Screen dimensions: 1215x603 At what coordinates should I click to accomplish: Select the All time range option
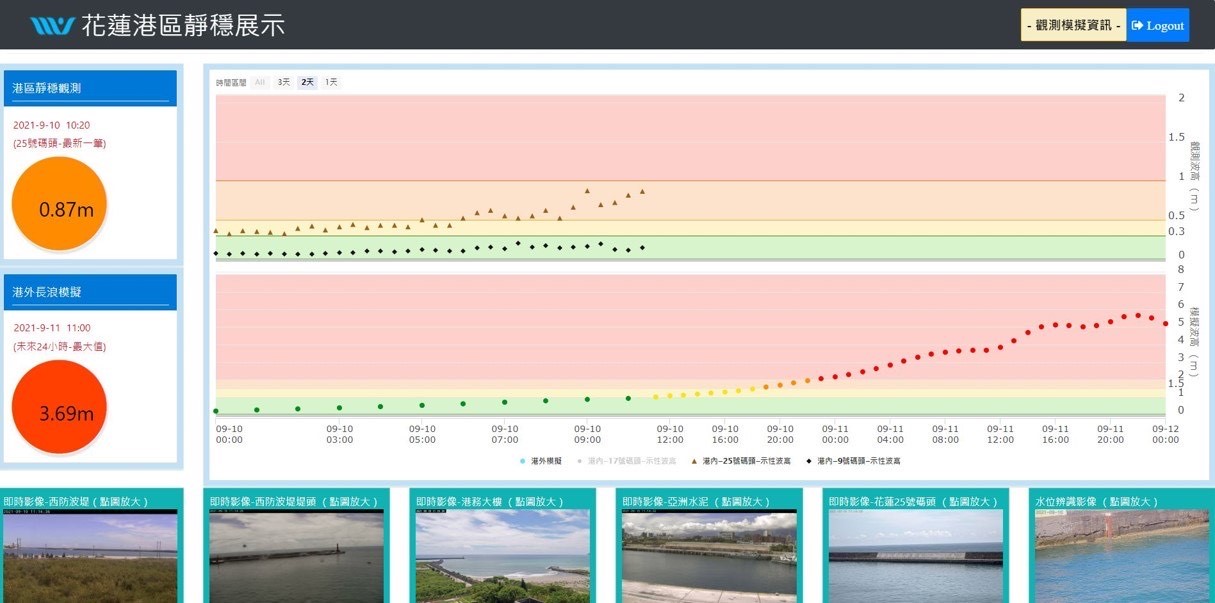point(260,82)
